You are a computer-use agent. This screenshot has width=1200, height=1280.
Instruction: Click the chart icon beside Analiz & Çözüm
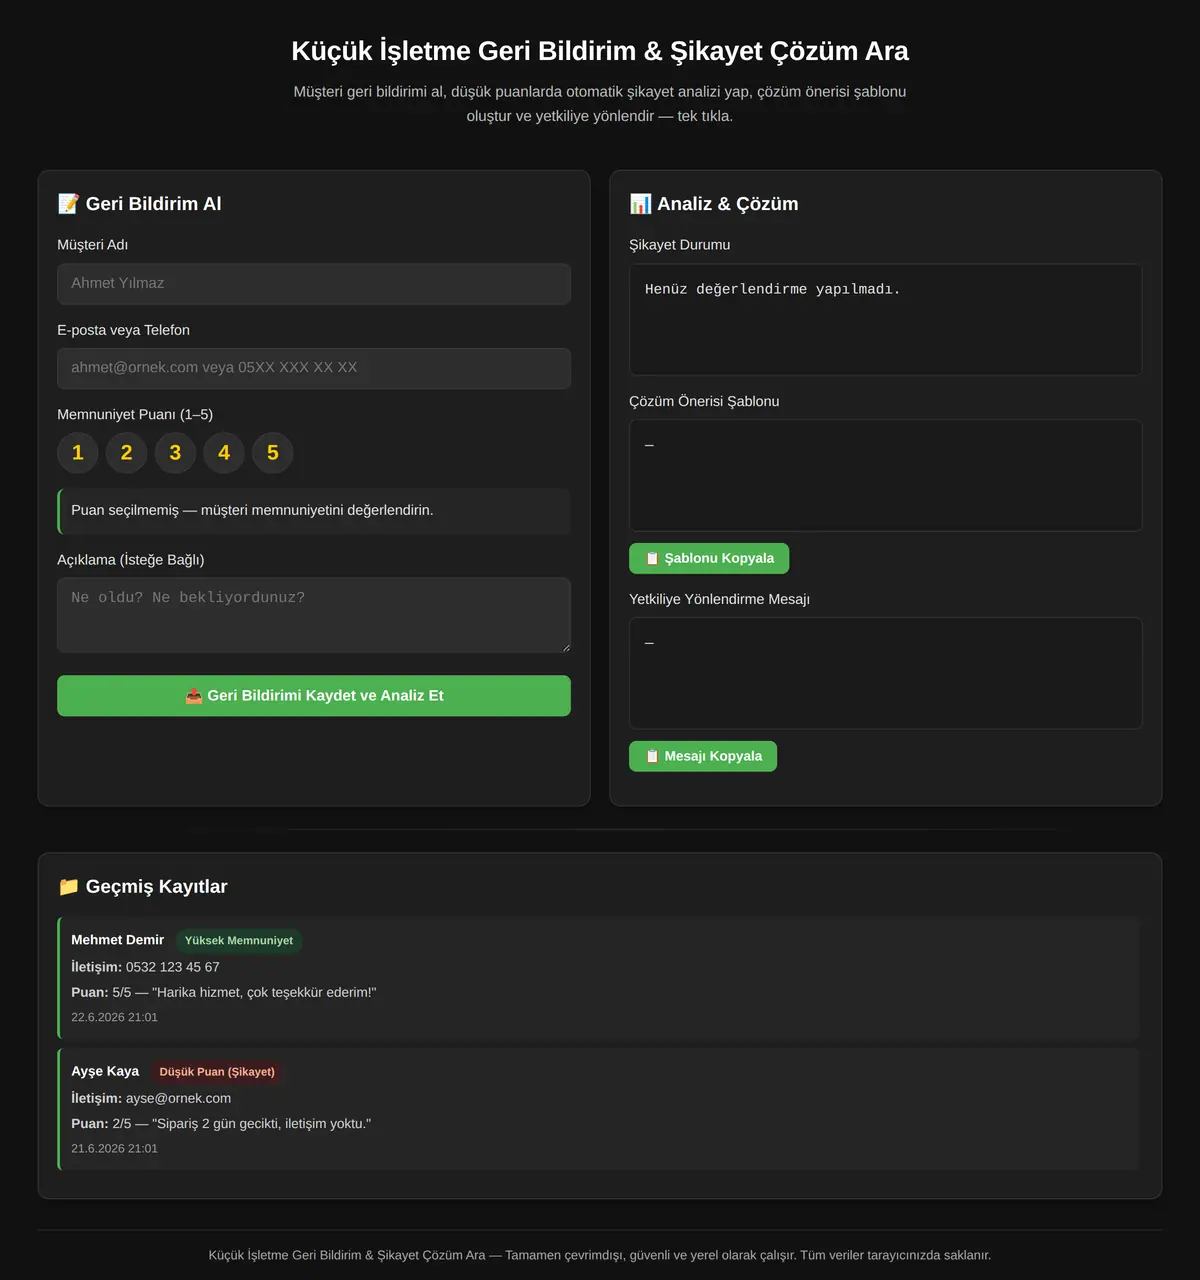(640, 204)
